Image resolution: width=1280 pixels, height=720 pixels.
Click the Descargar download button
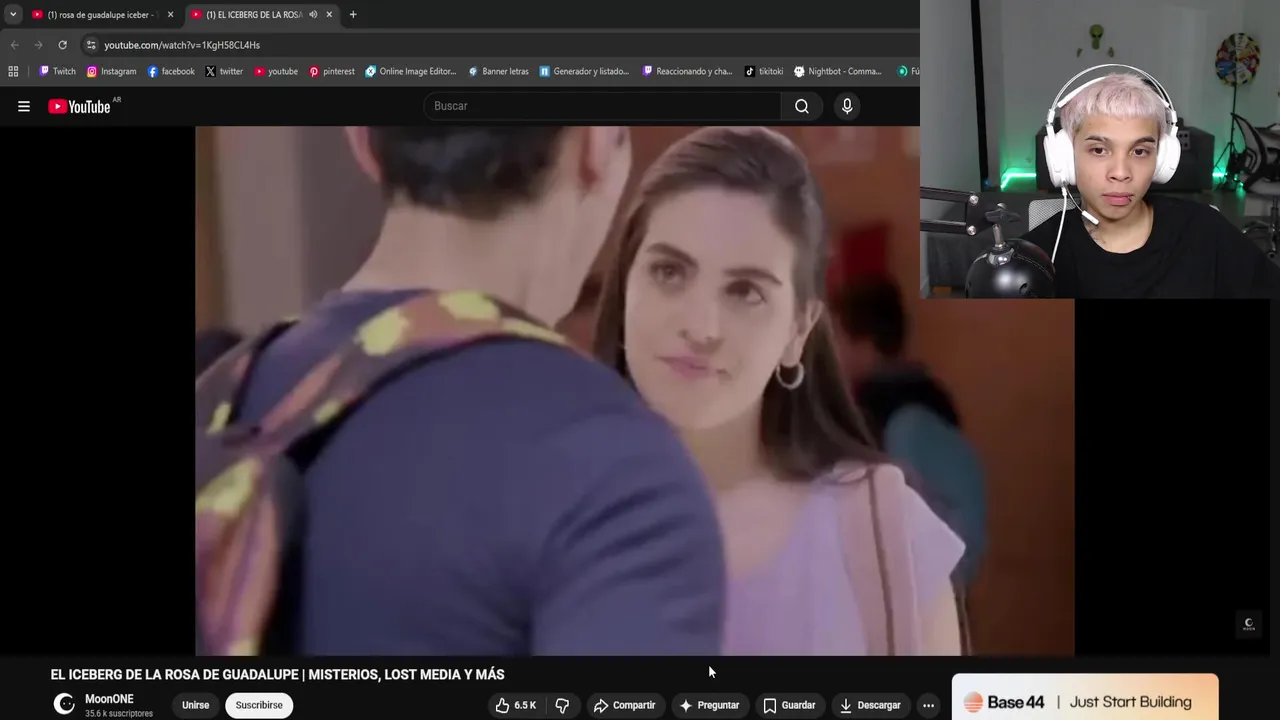pyautogui.click(x=870, y=705)
